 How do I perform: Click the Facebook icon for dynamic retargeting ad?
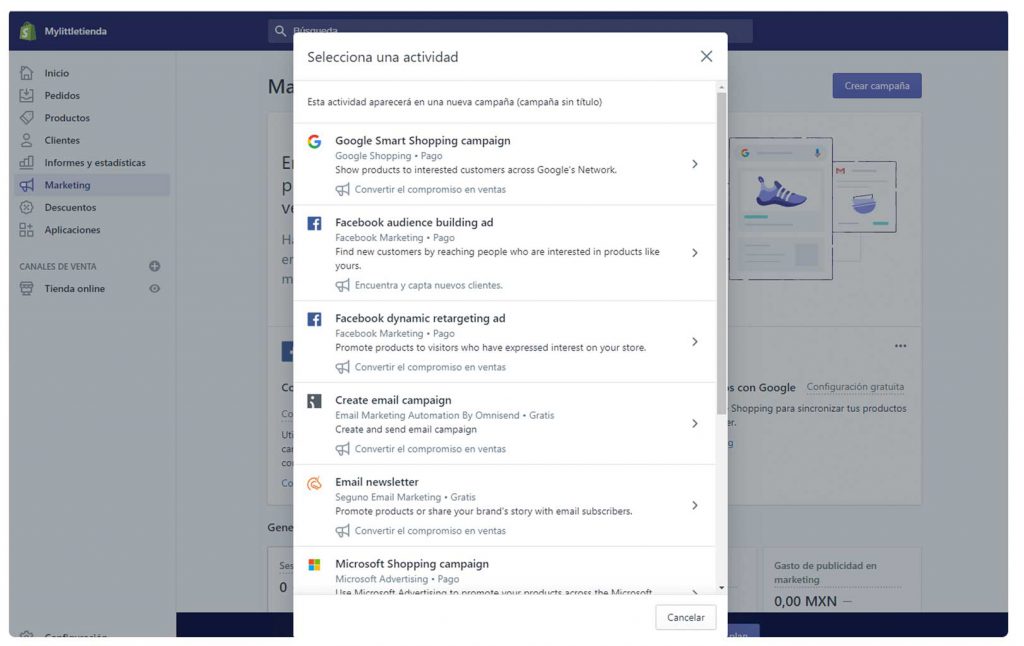tap(314, 319)
